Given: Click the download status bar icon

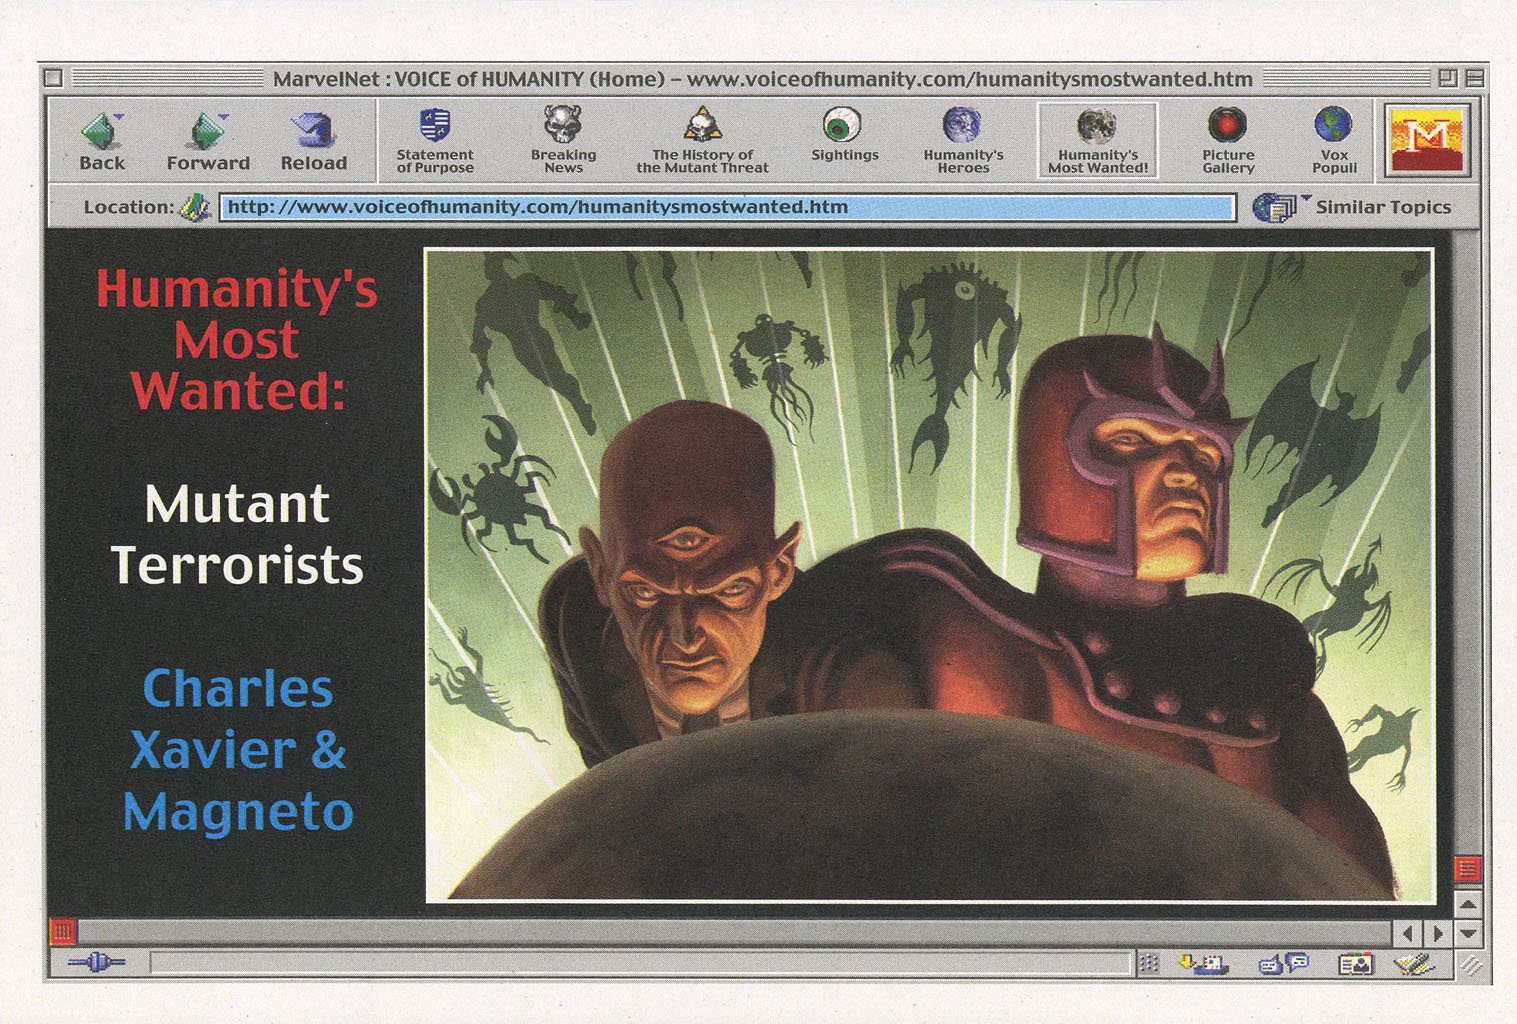Looking at the screenshot, I should coord(1203,964).
